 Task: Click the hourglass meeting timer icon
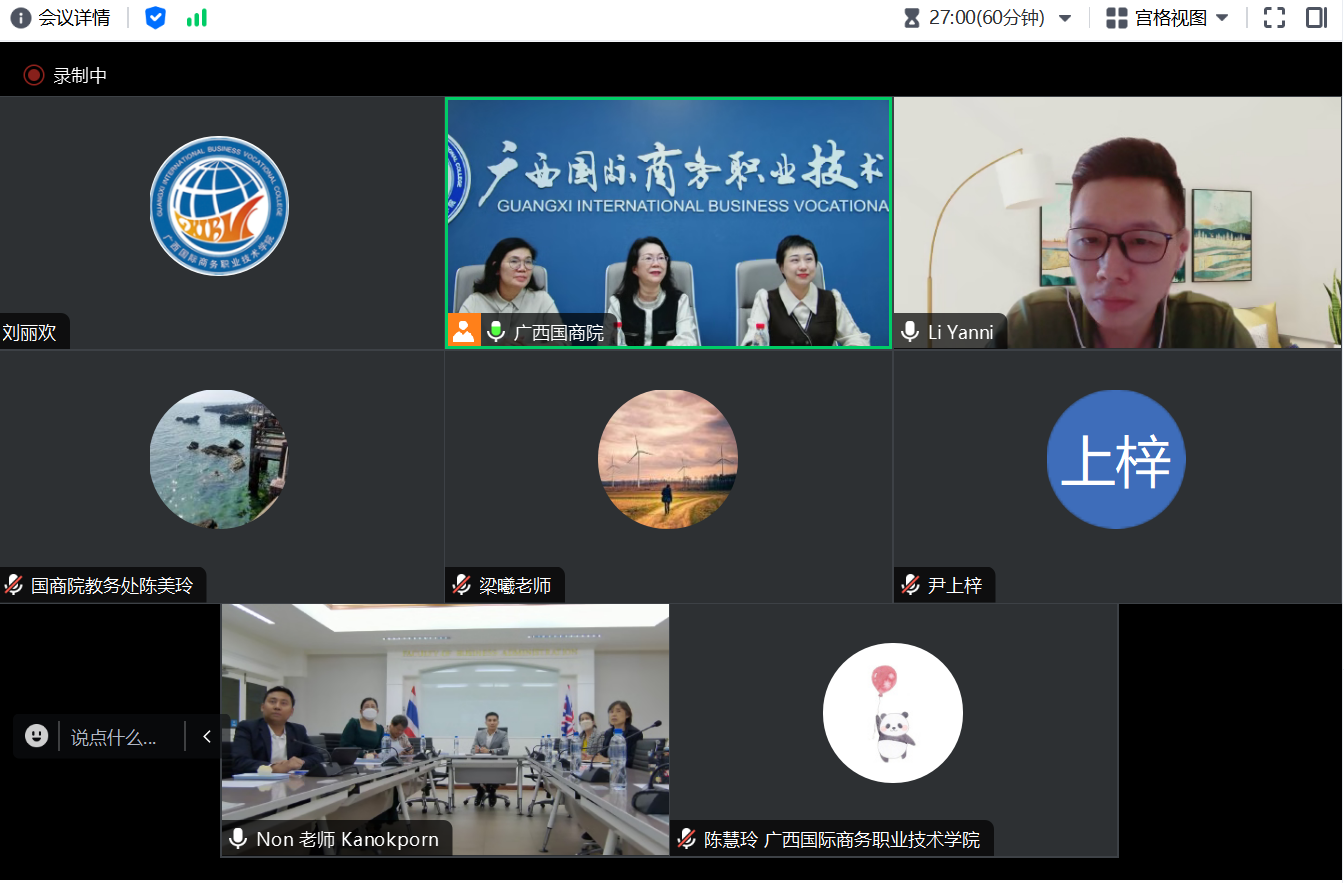point(911,18)
